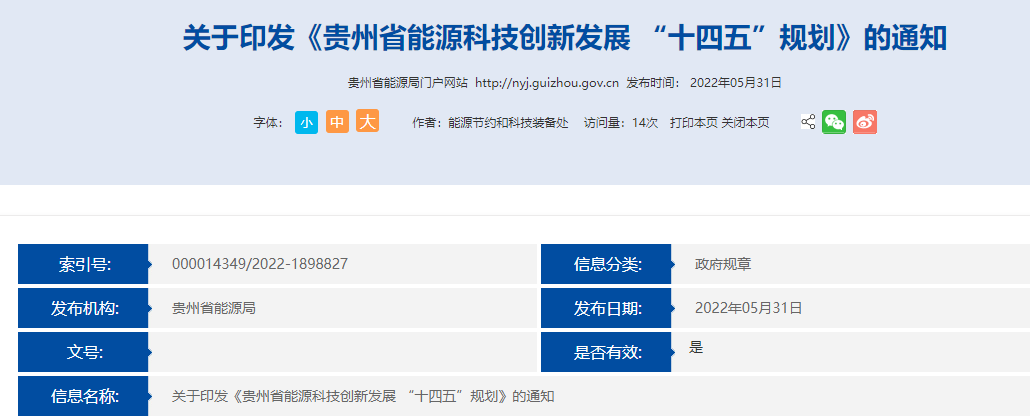Click the share icon beside WeChat
This screenshot has width=1030, height=417.
[808, 122]
